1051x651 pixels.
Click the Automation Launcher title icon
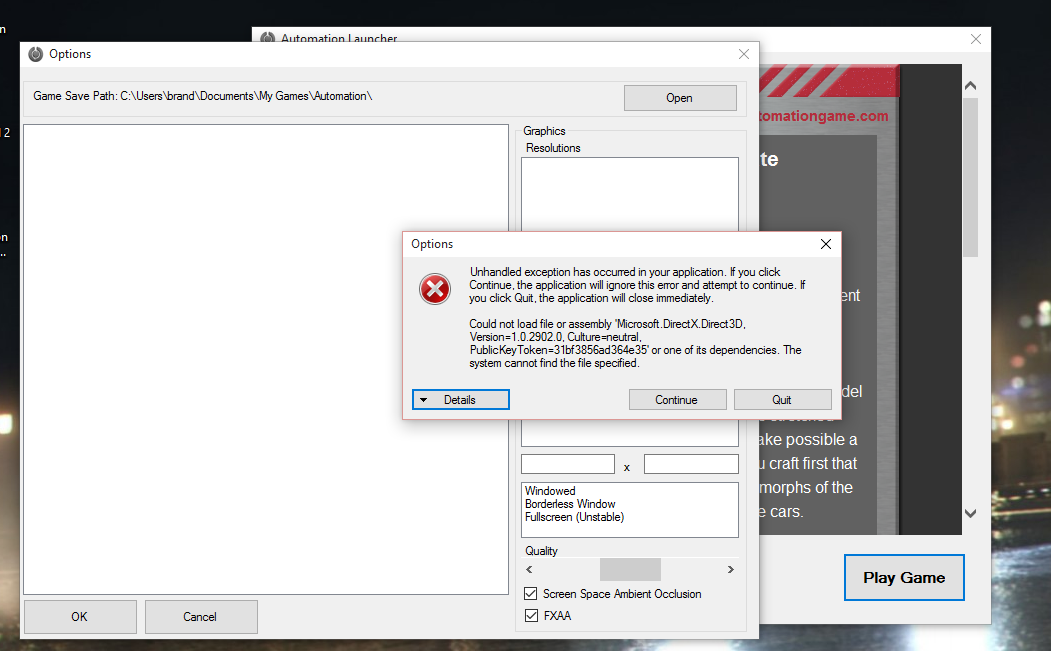[267, 38]
